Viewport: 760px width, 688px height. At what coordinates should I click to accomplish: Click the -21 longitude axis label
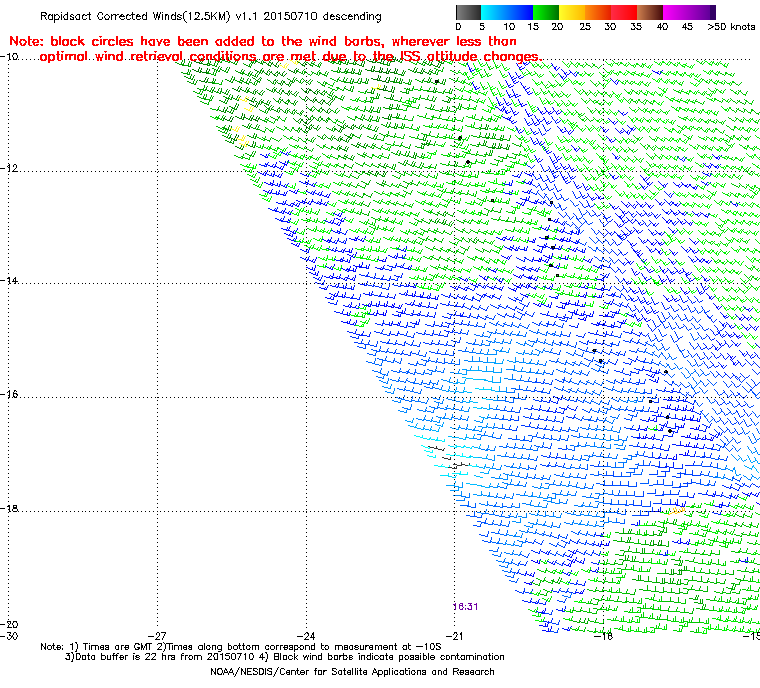point(454,636)
